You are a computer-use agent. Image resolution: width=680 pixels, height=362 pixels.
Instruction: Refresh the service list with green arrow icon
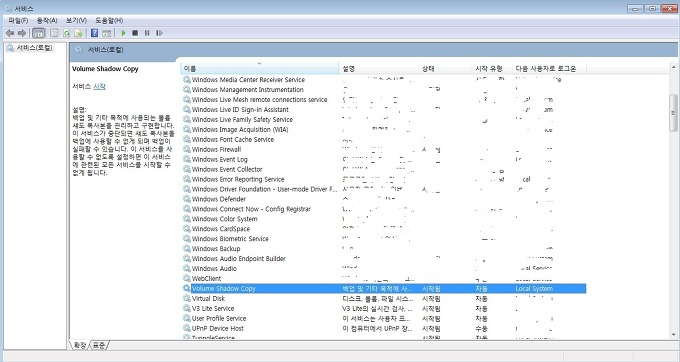point(66,33)
